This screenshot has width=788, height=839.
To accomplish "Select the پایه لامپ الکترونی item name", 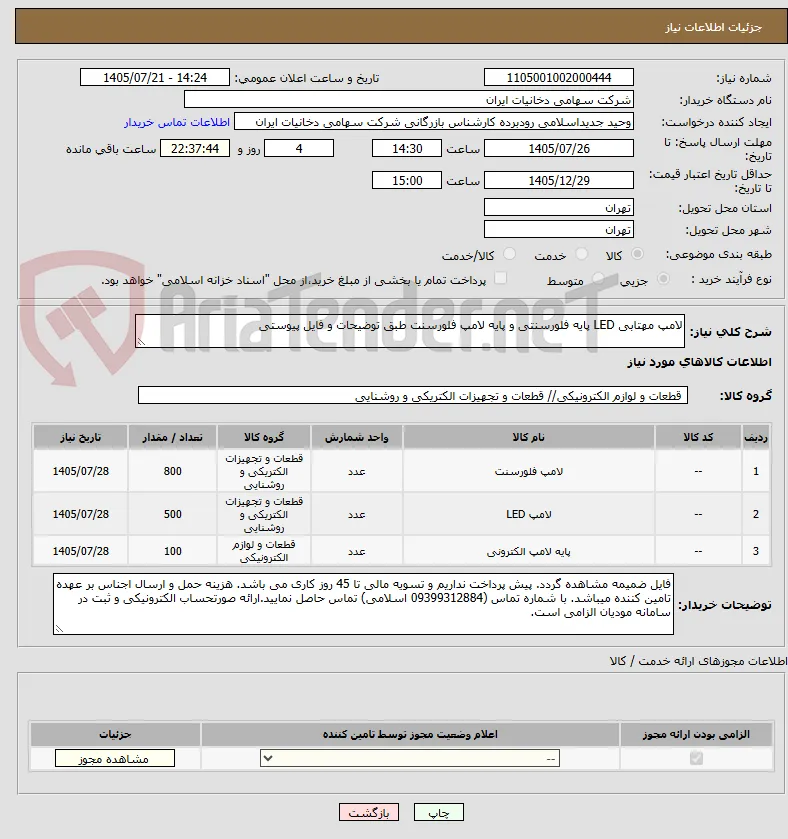I will click(x=529, y=551).
